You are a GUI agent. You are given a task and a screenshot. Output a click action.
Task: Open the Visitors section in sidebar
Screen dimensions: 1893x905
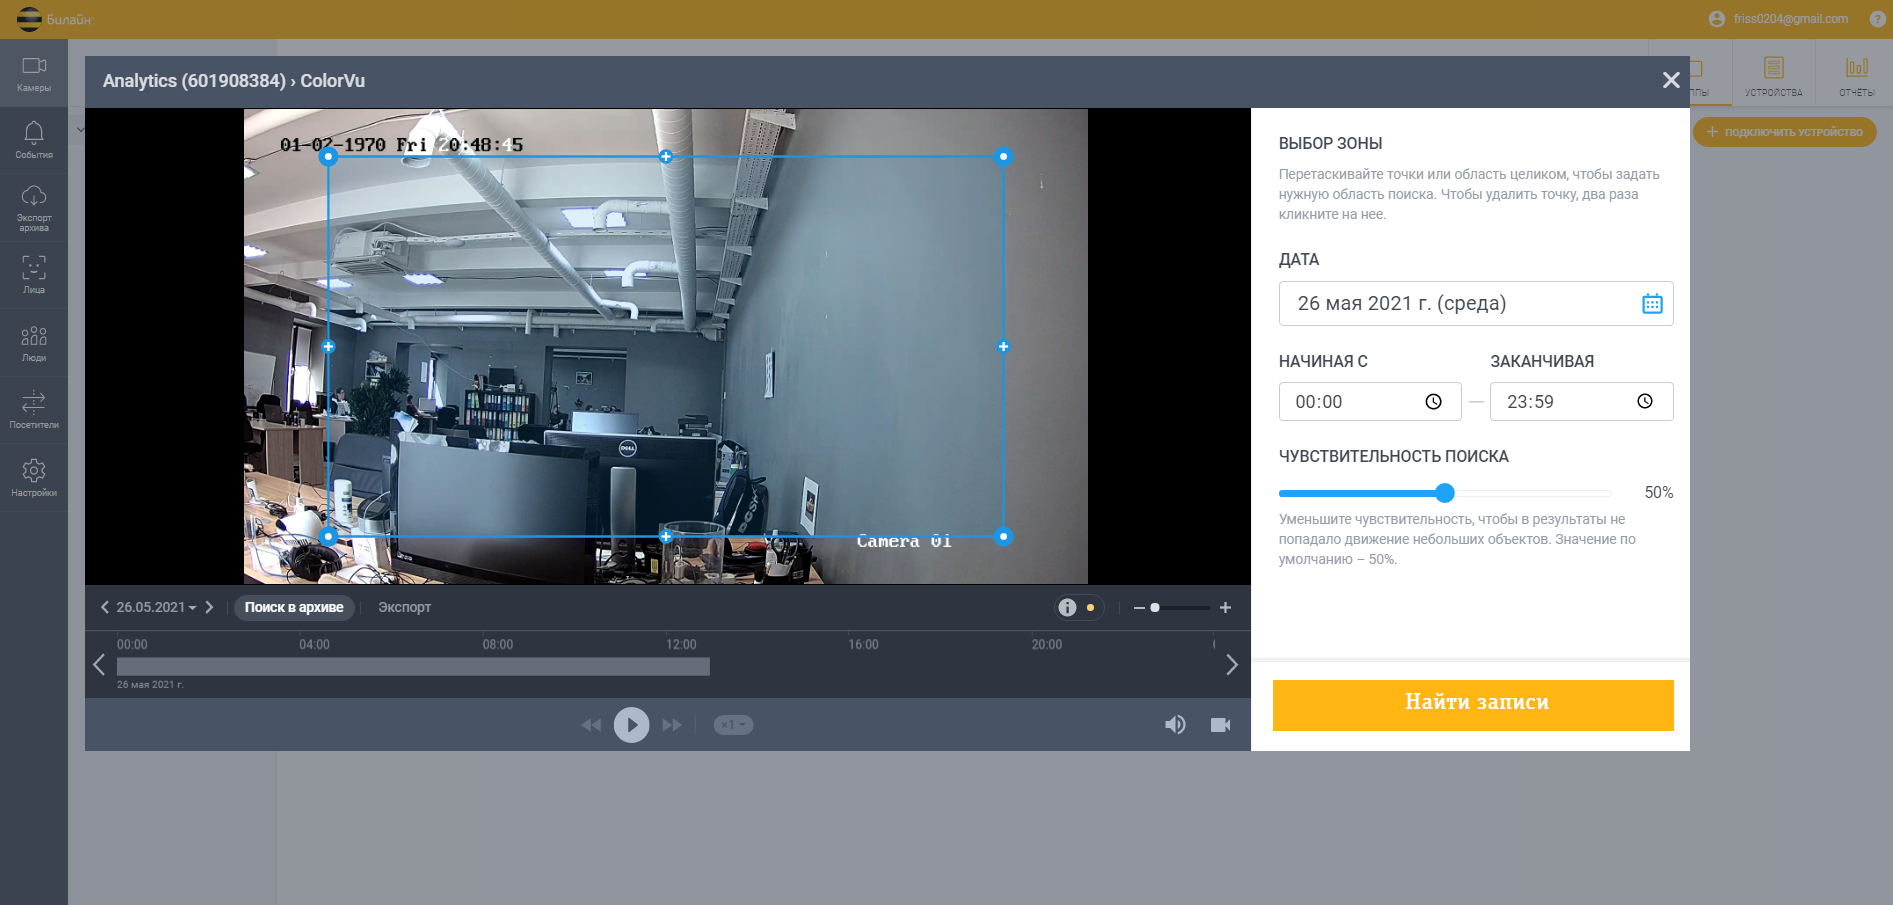pos(34,410)
